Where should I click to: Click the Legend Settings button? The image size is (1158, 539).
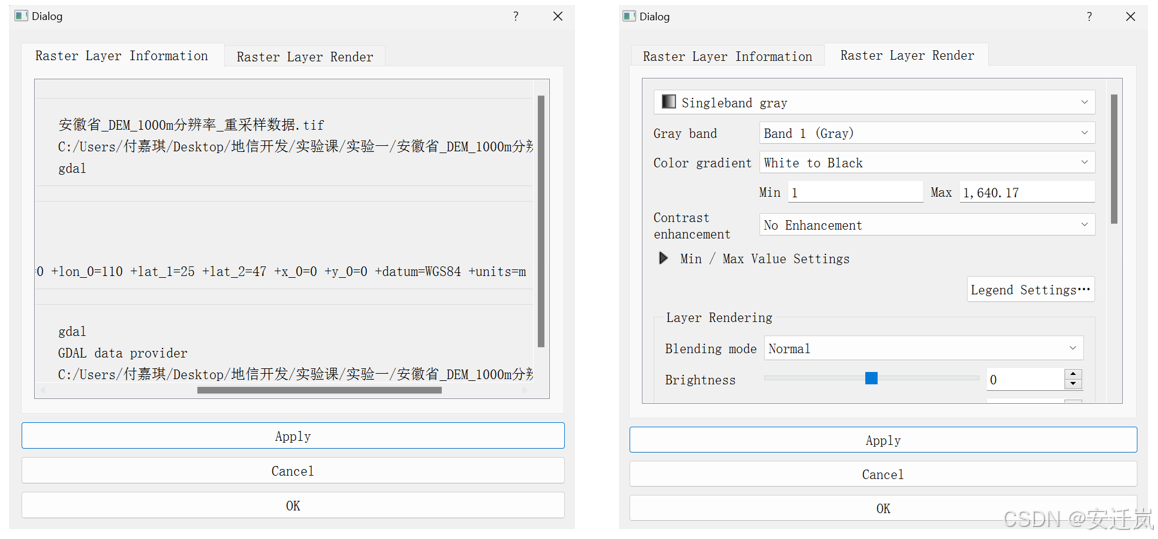coord(1030,290)
